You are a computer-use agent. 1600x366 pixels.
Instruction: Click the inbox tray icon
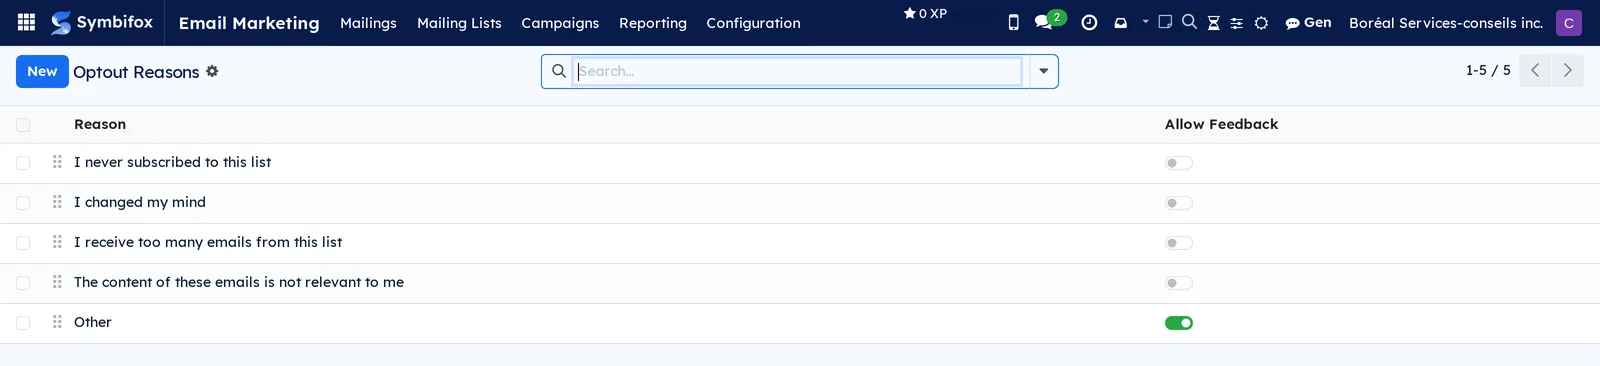(x=1120, y=22)
